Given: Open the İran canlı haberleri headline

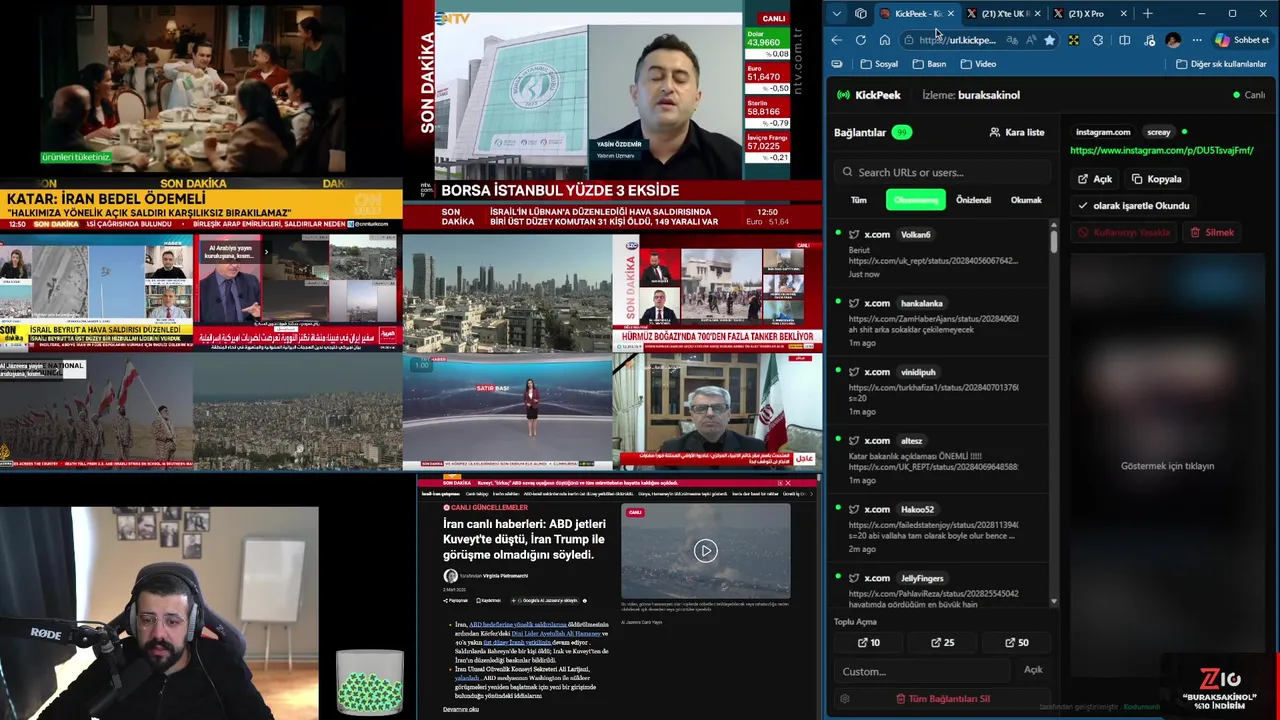Looking at the screenshot, I should pos(525,539).
